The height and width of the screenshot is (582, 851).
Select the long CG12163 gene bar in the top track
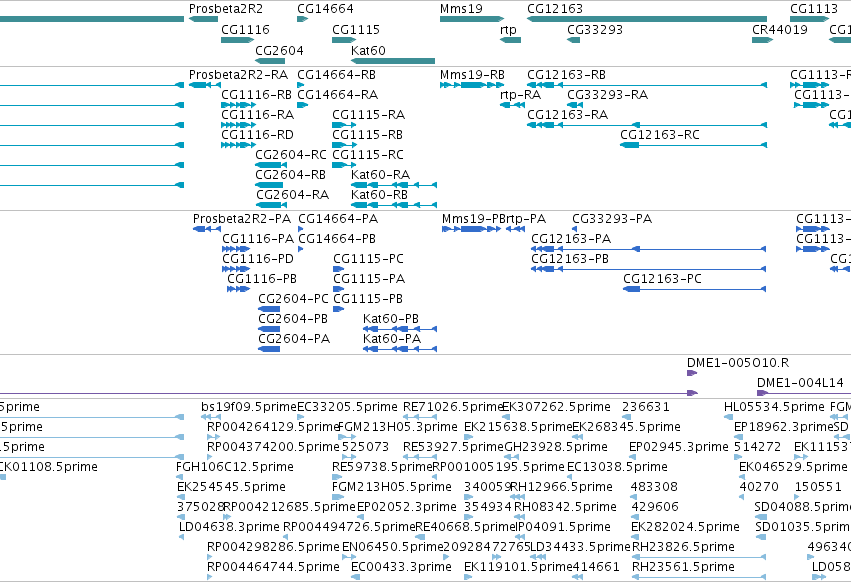(647, 19)
